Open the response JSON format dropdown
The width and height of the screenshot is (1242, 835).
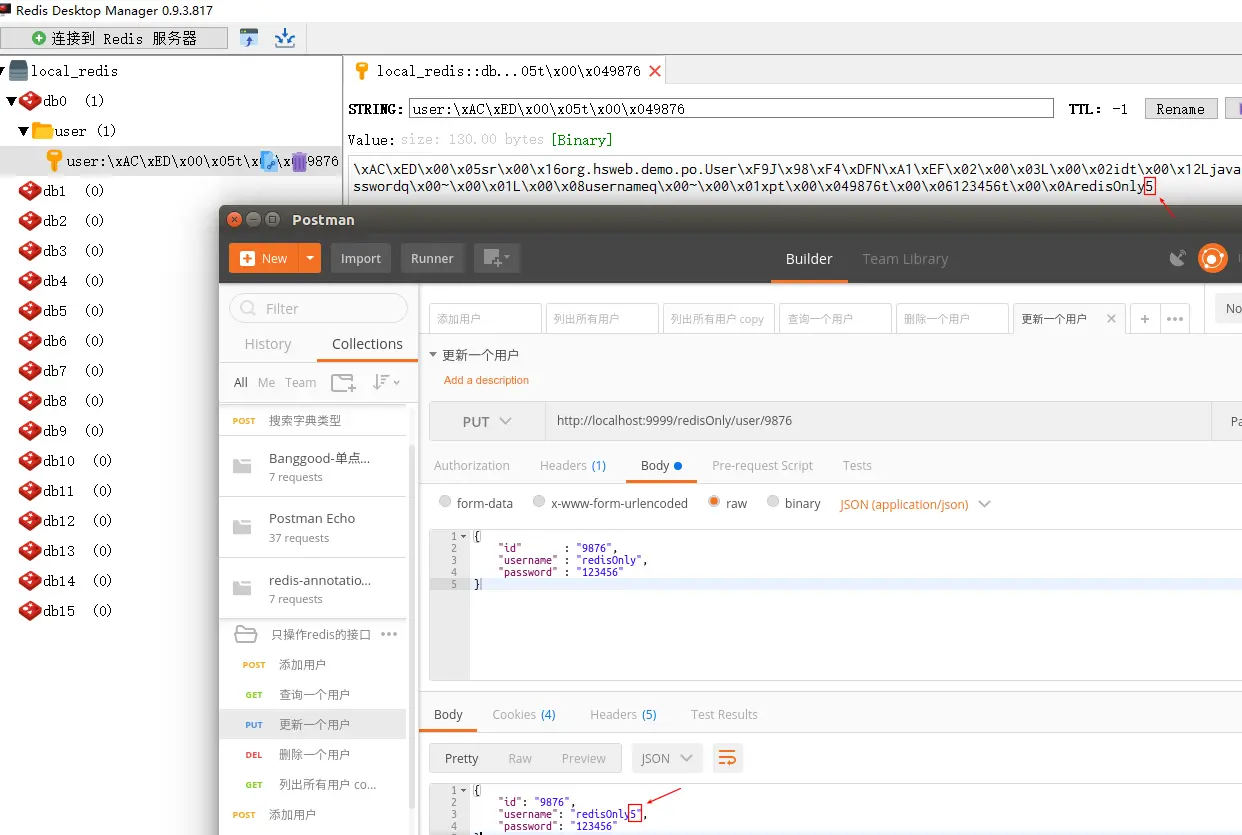(x=667, y=758)
